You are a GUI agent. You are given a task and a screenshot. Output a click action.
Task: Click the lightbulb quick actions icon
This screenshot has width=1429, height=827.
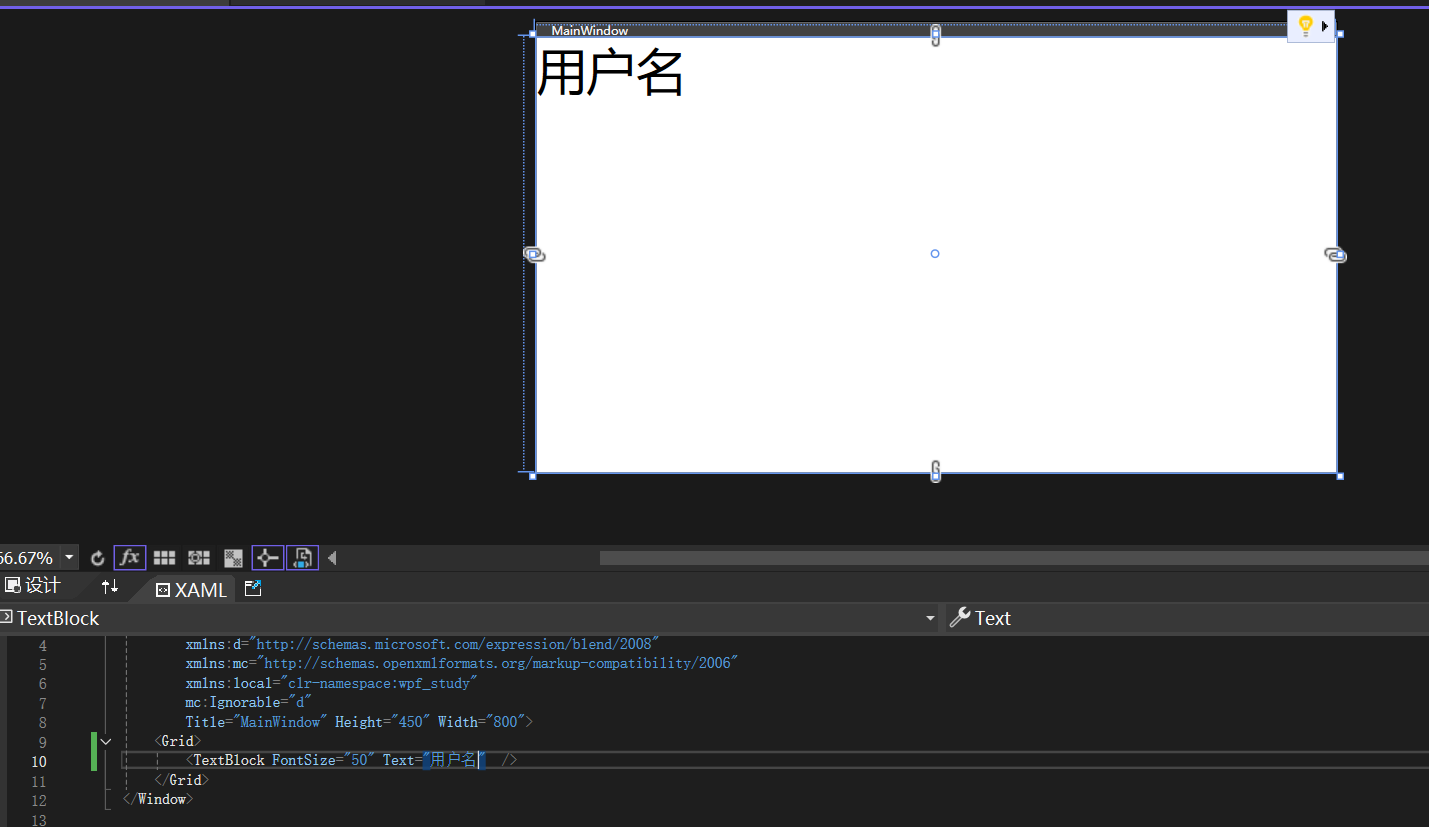[x=1305, y=26]
